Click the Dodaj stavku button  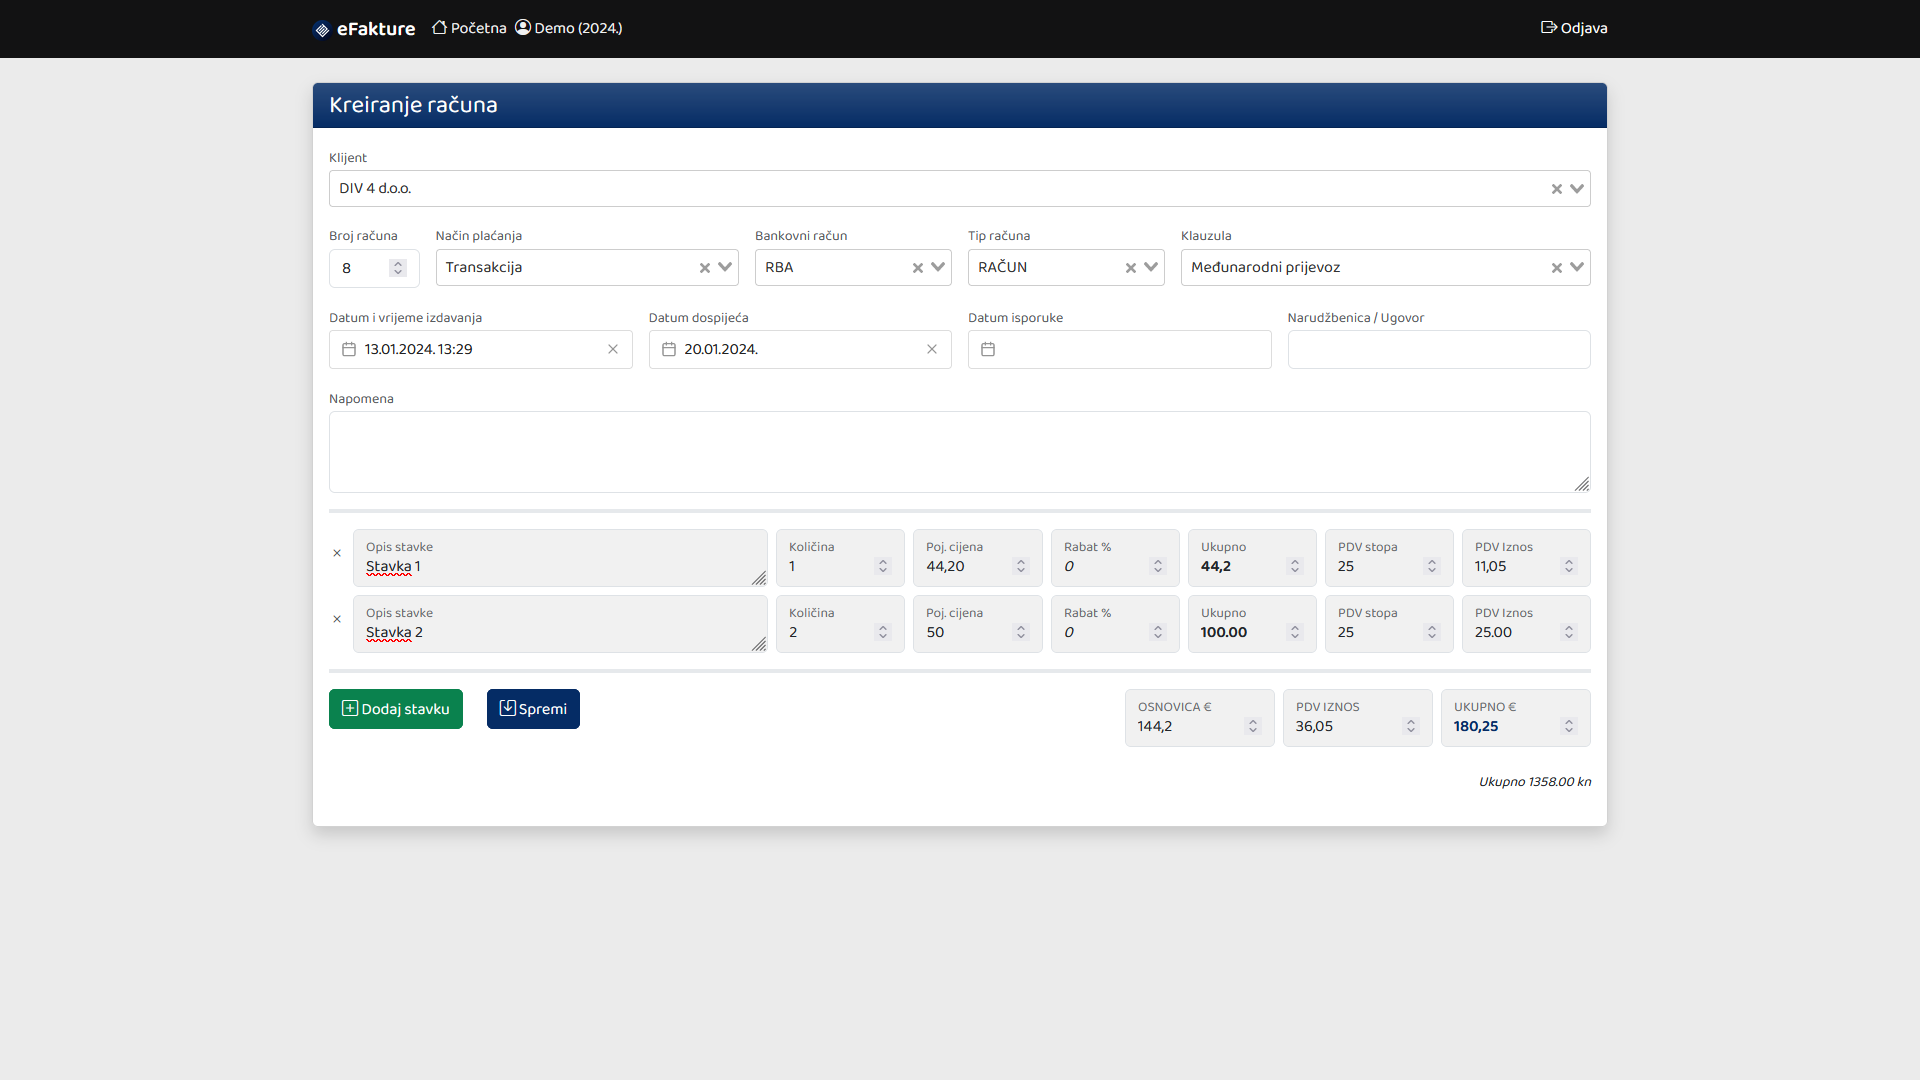396,709
